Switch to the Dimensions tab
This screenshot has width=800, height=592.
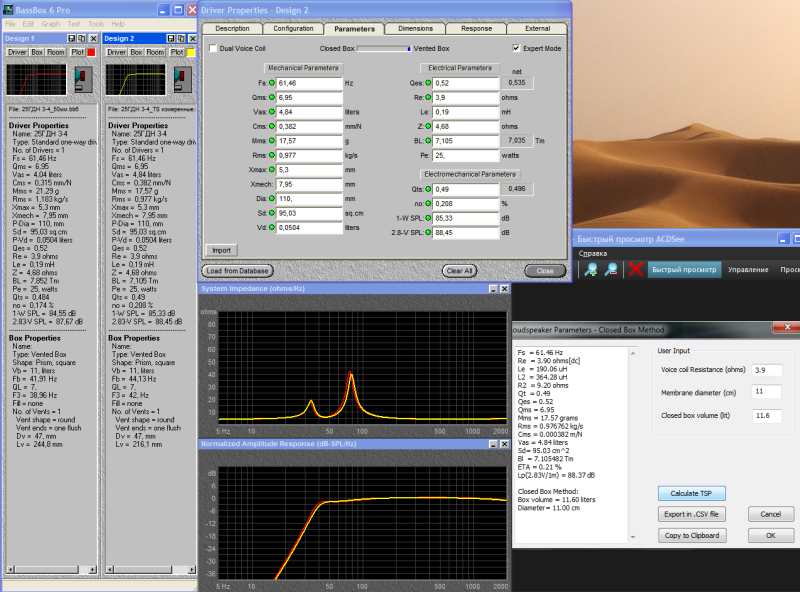point(415,29)
